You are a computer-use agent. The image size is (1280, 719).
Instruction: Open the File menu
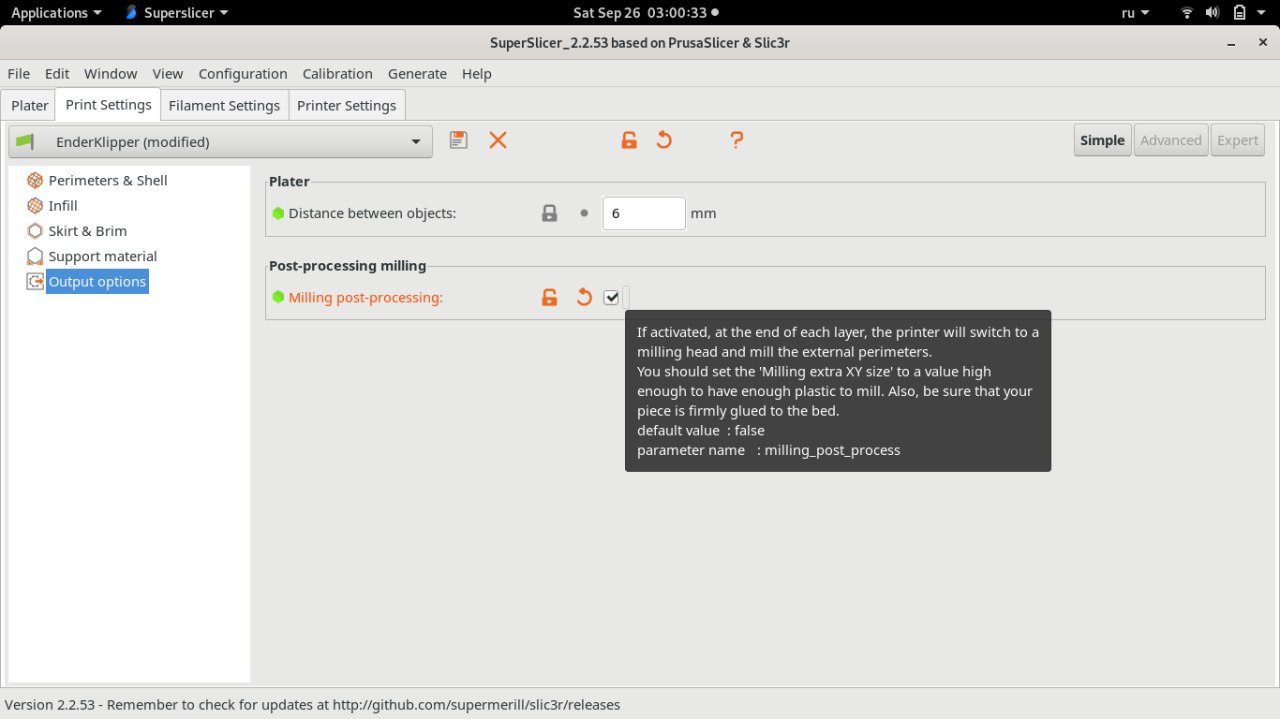click(x=19, y=73)
